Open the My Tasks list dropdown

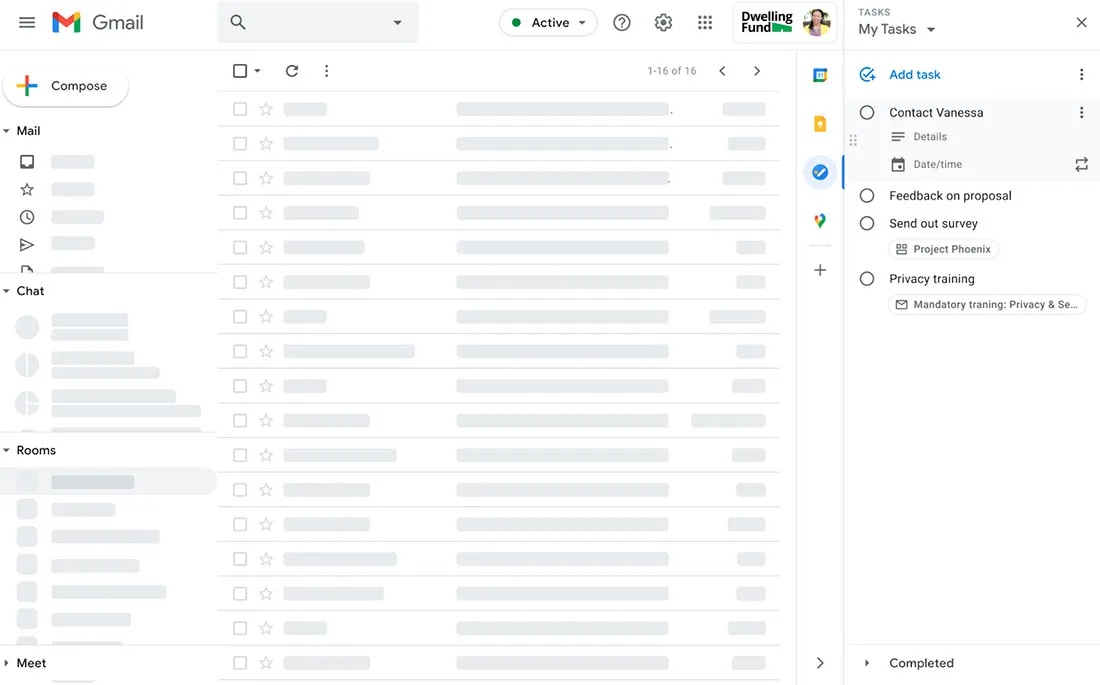(x=896, y=29)
